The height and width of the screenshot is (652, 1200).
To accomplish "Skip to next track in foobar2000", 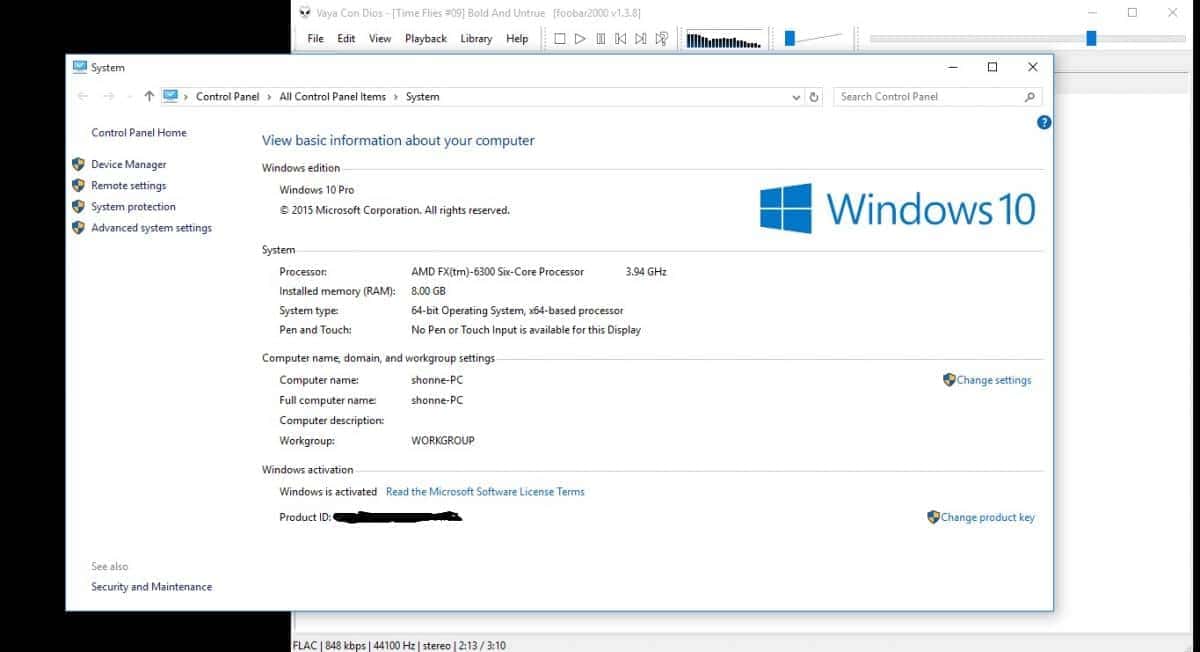I will tap(641, 39).
